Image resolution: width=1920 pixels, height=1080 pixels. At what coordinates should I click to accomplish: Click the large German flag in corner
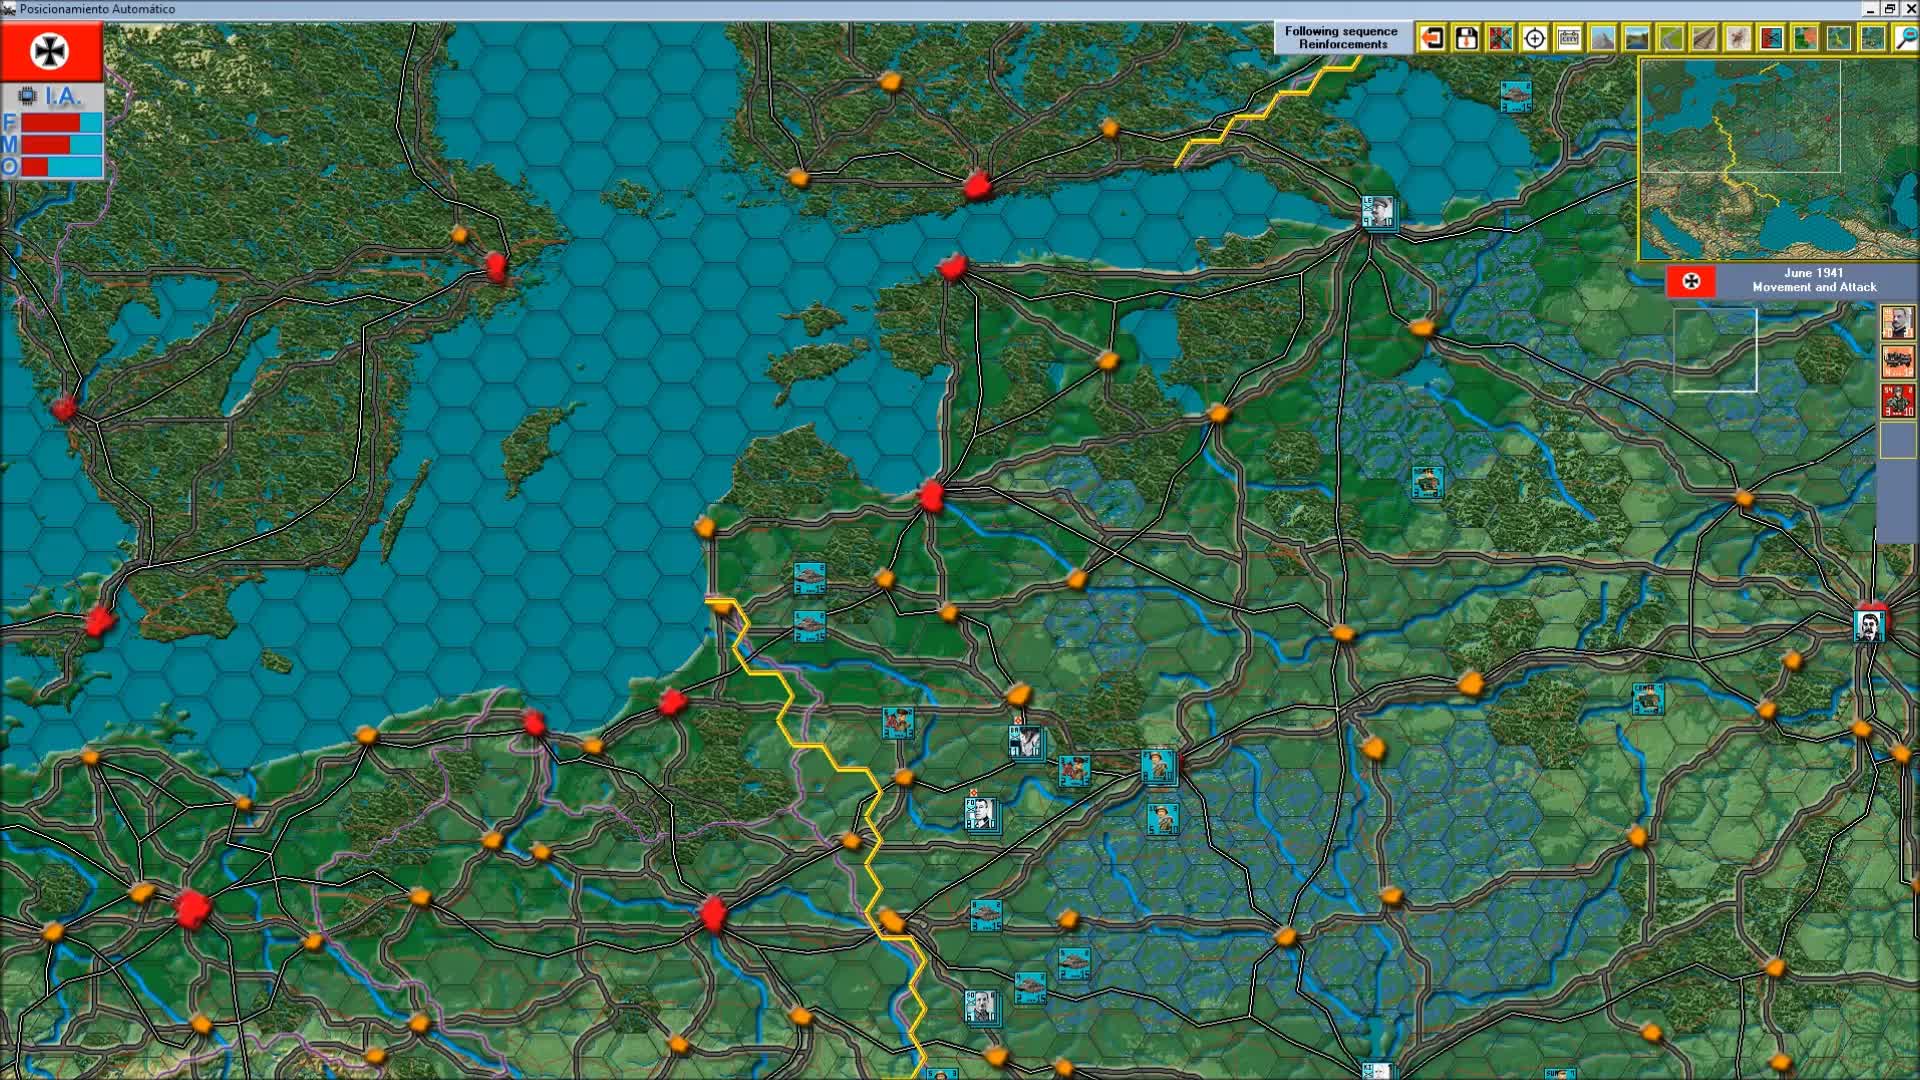[50, 51]
